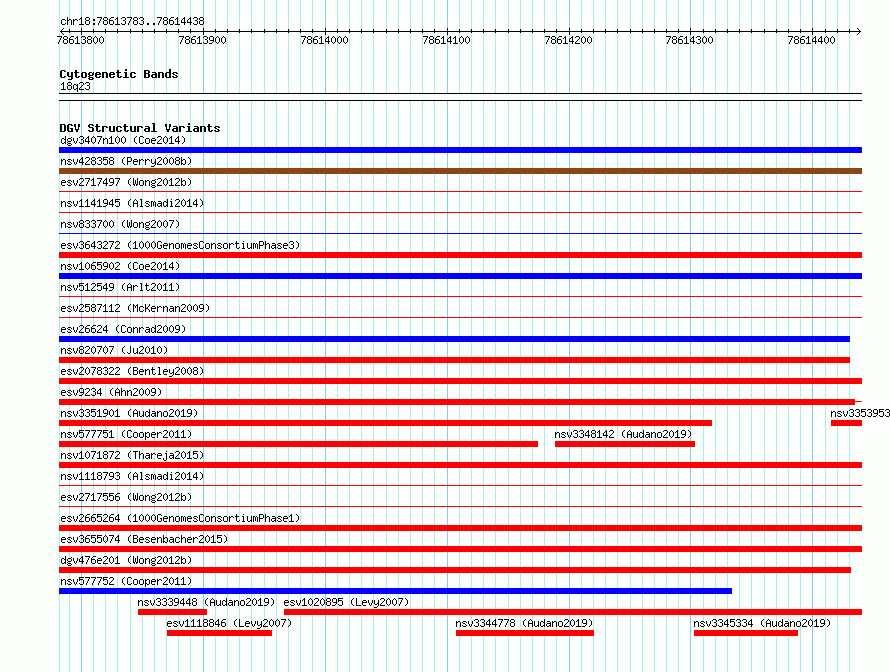
Task: Open nsv577751 (Cooper2011) variant
Action: (126, 434)
